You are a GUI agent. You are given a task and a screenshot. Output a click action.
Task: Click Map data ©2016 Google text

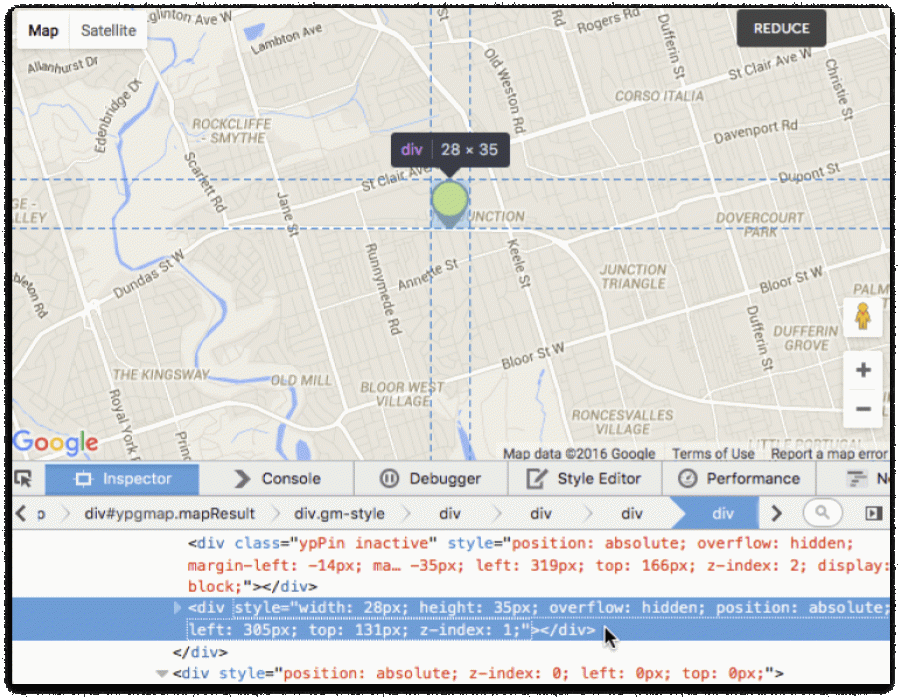pyautogui.click(x=579, y=454)
